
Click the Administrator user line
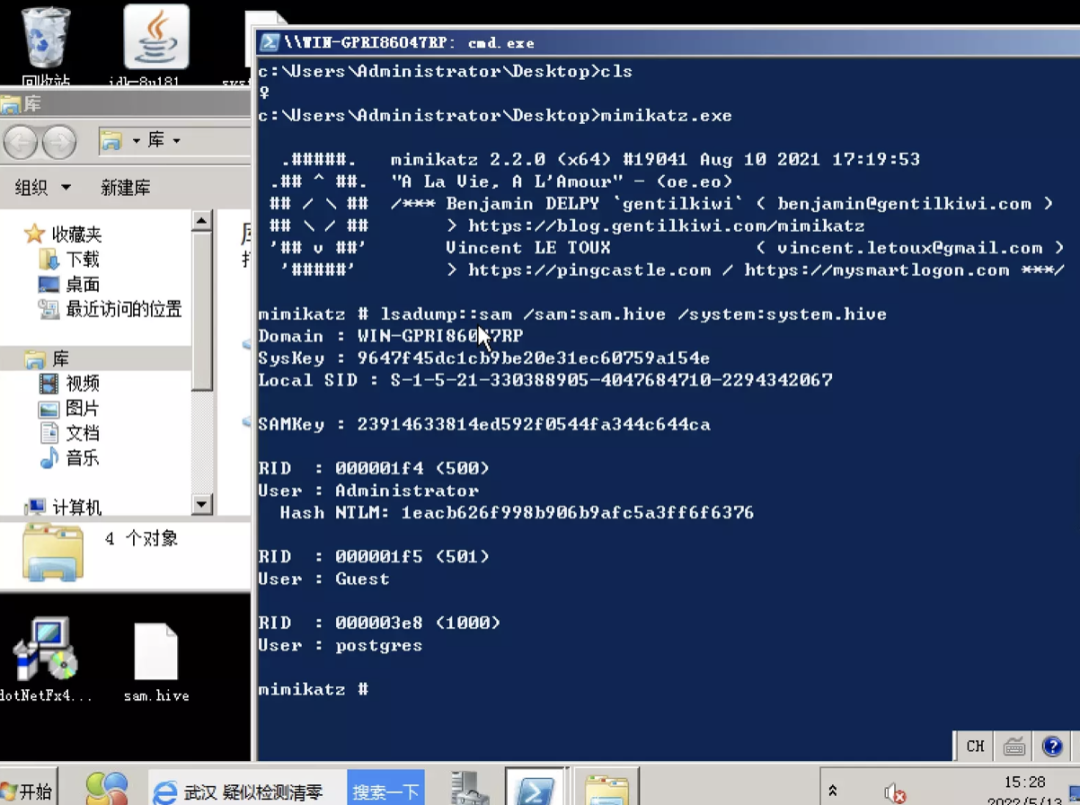click(x=368, y=490)
